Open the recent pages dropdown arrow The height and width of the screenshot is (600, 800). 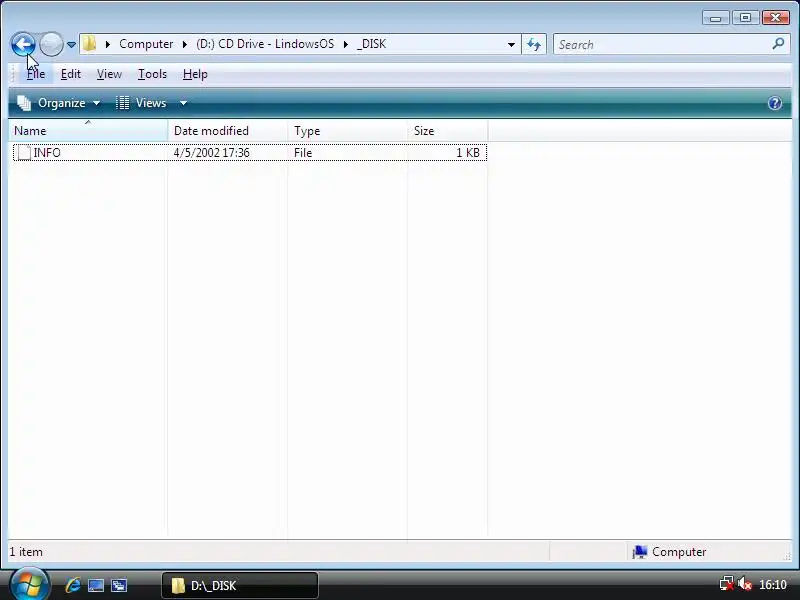coord(71,45)
